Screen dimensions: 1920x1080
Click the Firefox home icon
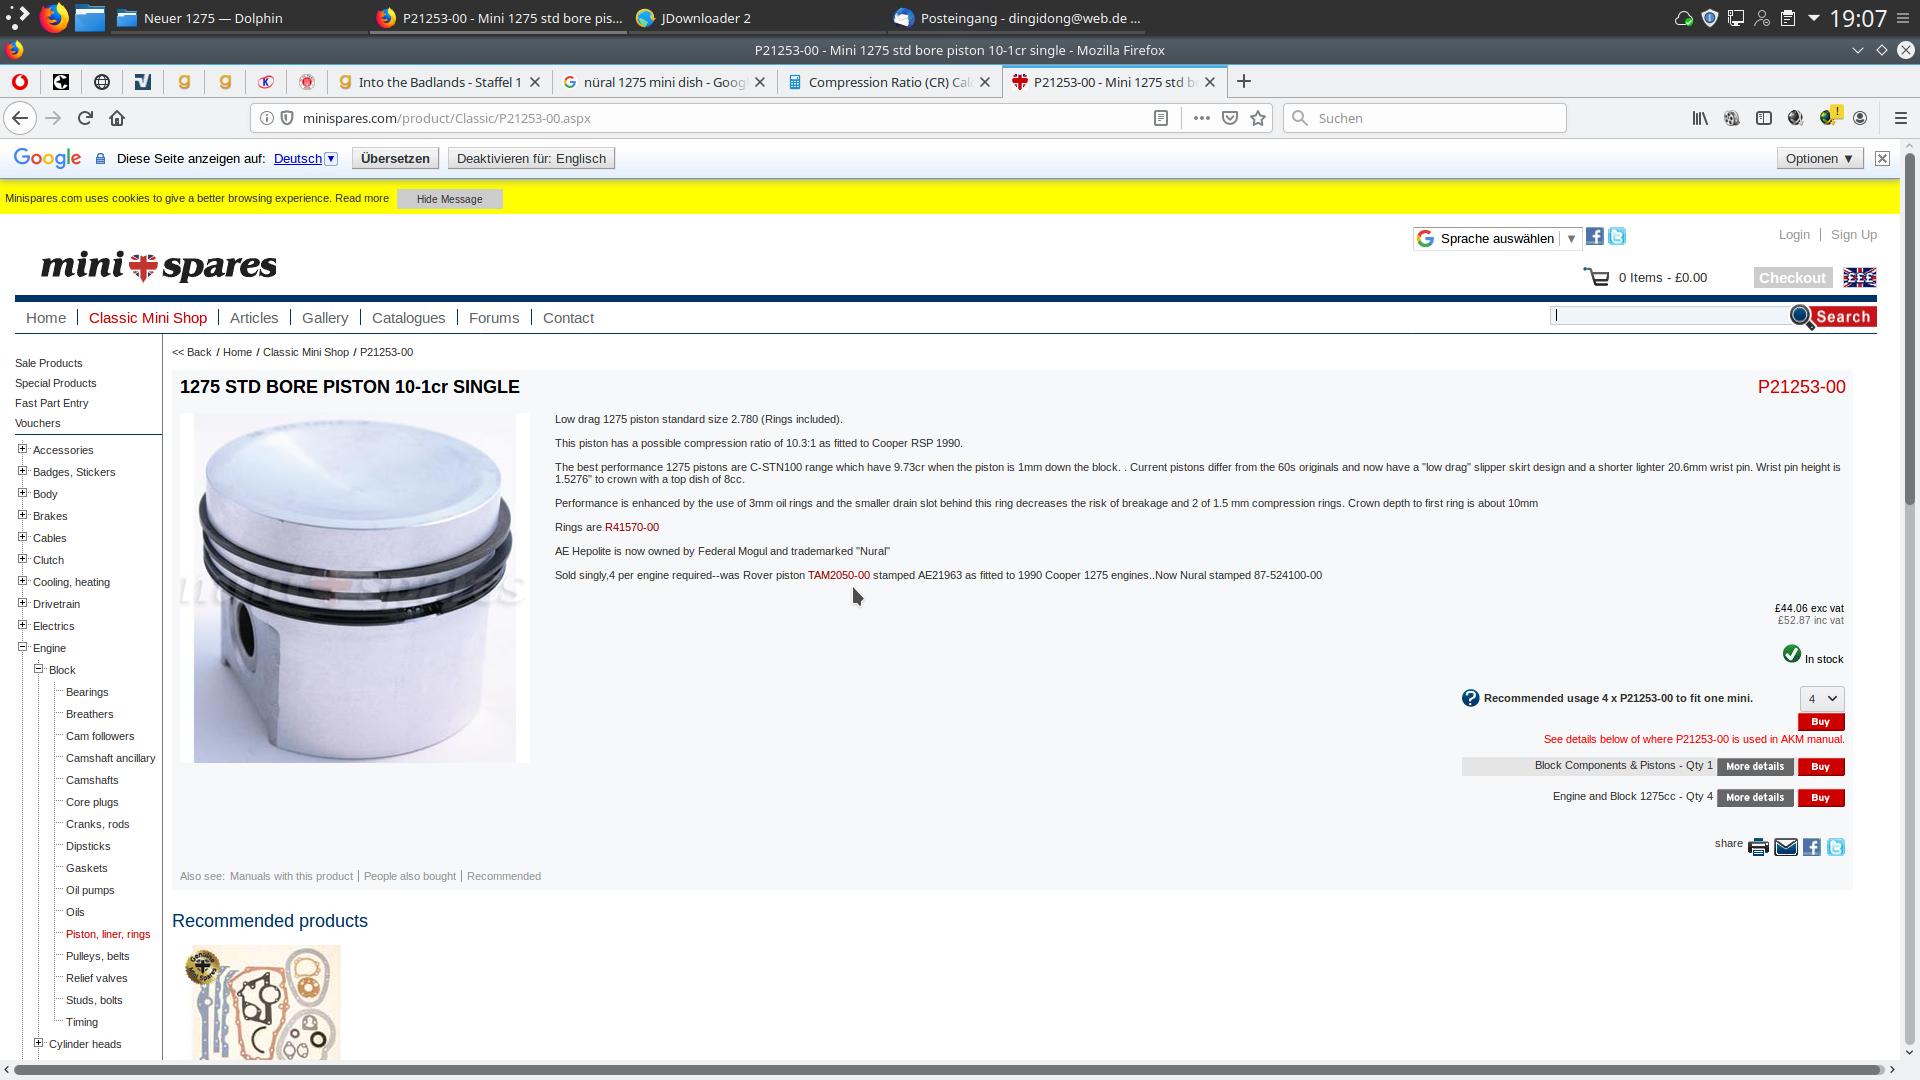point(117,118)
